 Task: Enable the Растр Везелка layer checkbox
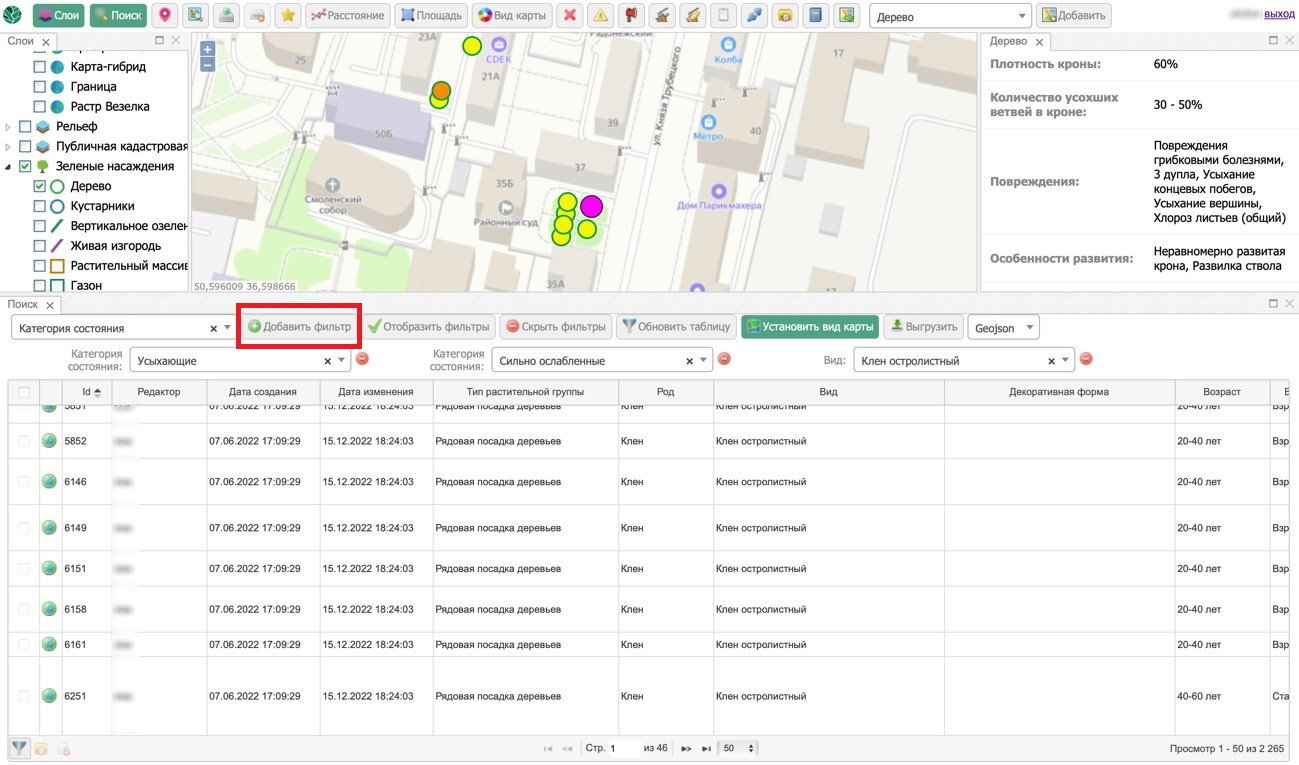(39, 107)
